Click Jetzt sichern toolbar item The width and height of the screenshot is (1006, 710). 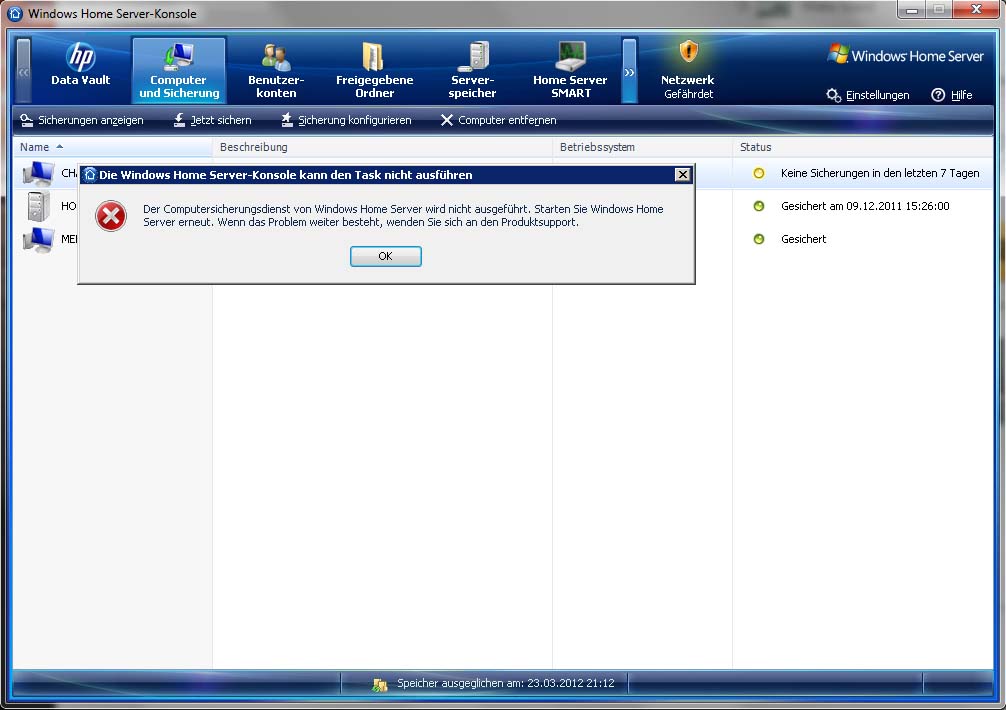coord(212,120)
